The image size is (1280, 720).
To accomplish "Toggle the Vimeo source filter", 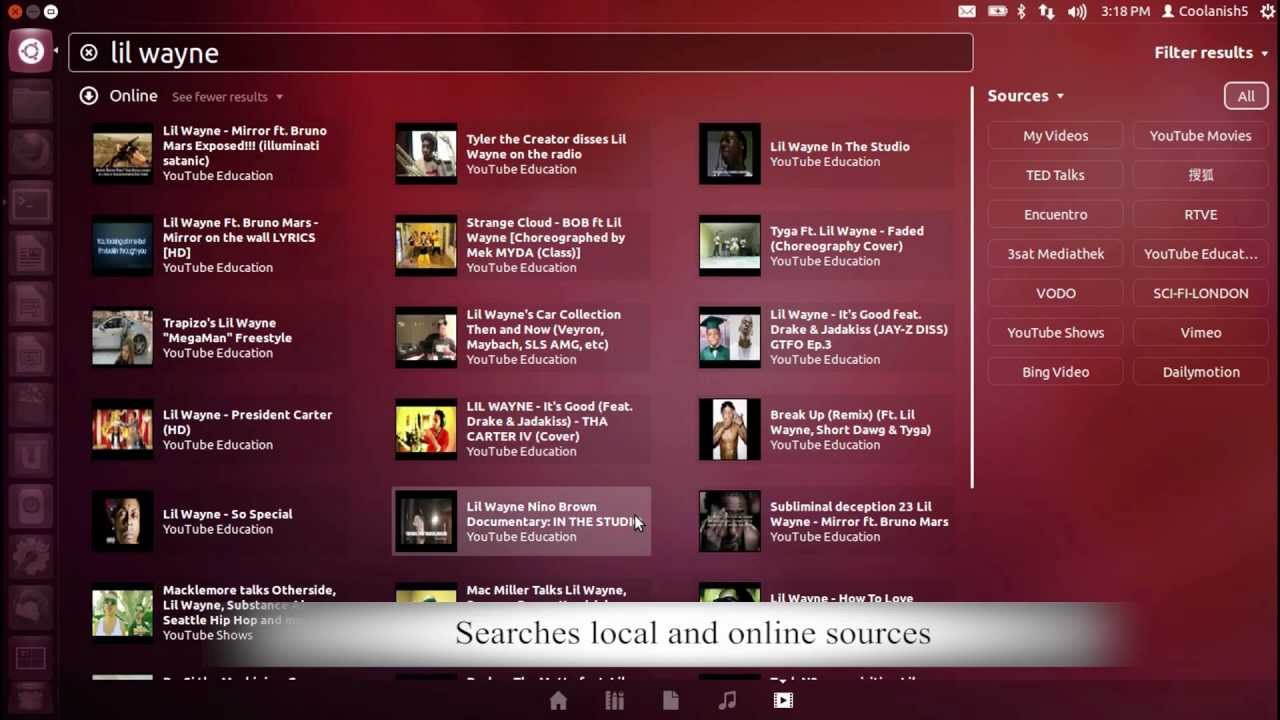I will pyautogui.click(x=1200, y=333).
